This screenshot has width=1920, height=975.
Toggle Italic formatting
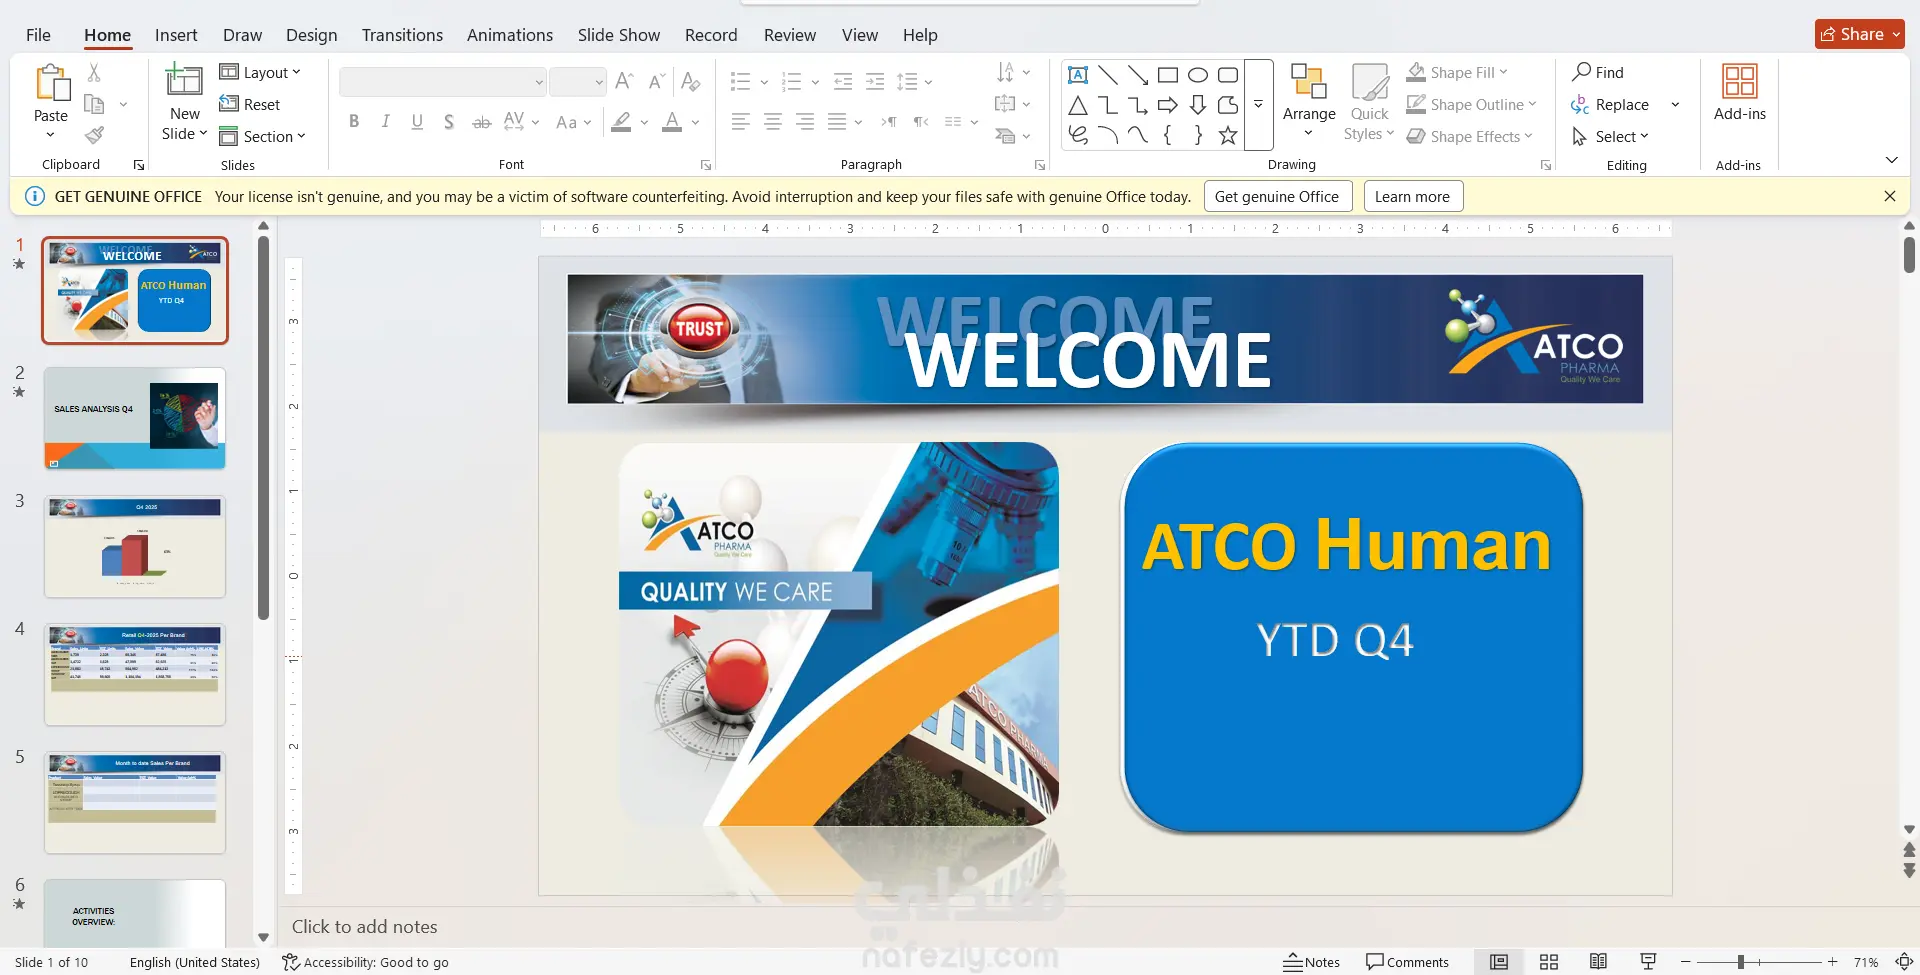(x=386, y=122)
